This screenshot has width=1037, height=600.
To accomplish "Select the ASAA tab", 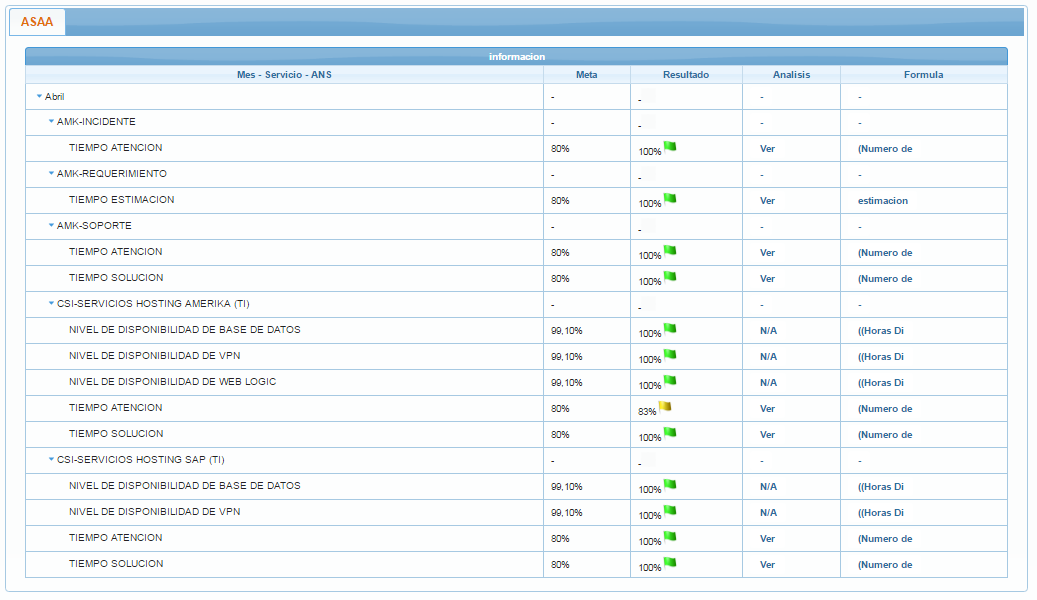I will (x=37, y=22).
